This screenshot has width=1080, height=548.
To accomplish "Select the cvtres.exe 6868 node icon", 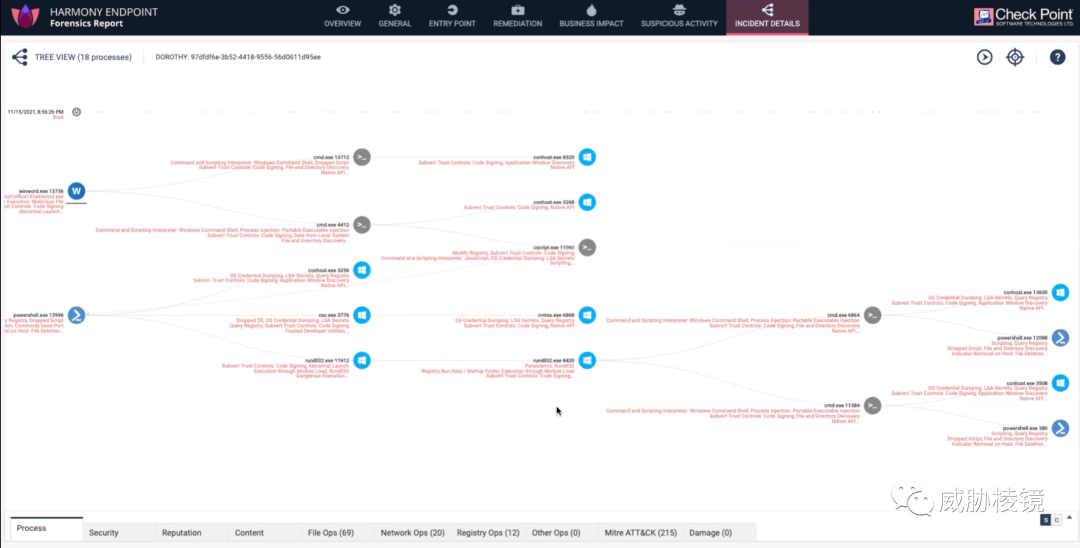I will tap(587, 315).
